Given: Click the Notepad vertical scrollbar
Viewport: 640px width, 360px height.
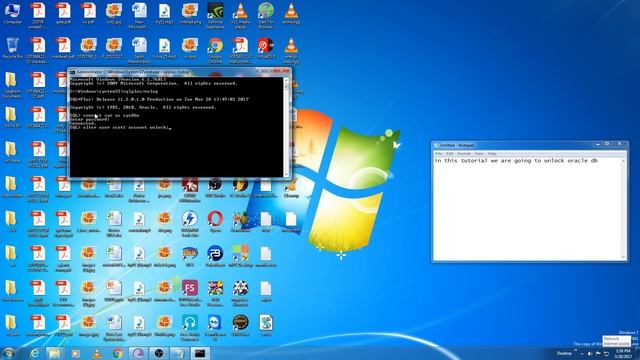Looking at the screenshot, I should (x=624, y=208).
